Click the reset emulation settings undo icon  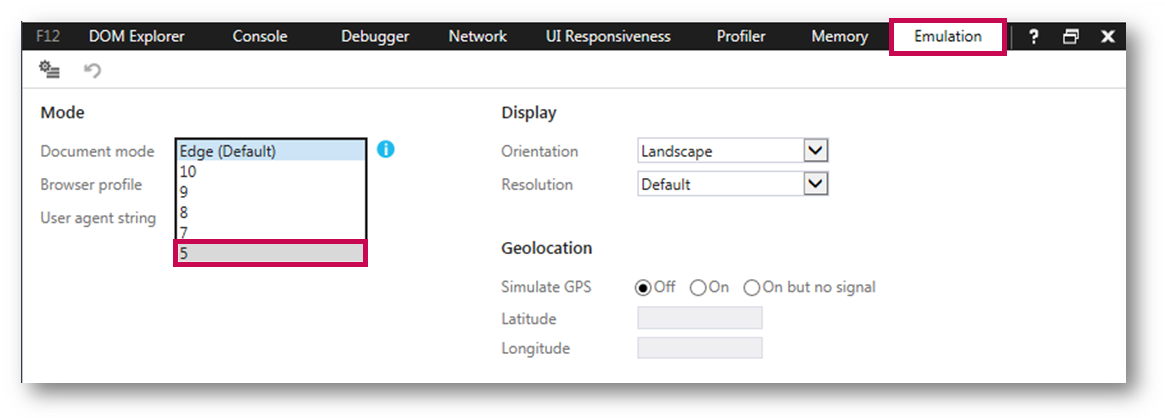tap(92, 71)
